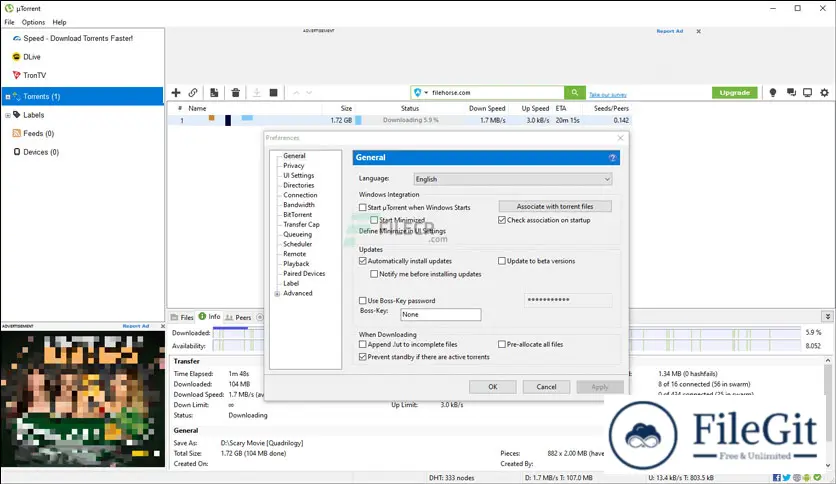Click the shield search provider icon
Screen dimensions: 836x484
click(x=418, y=93)
